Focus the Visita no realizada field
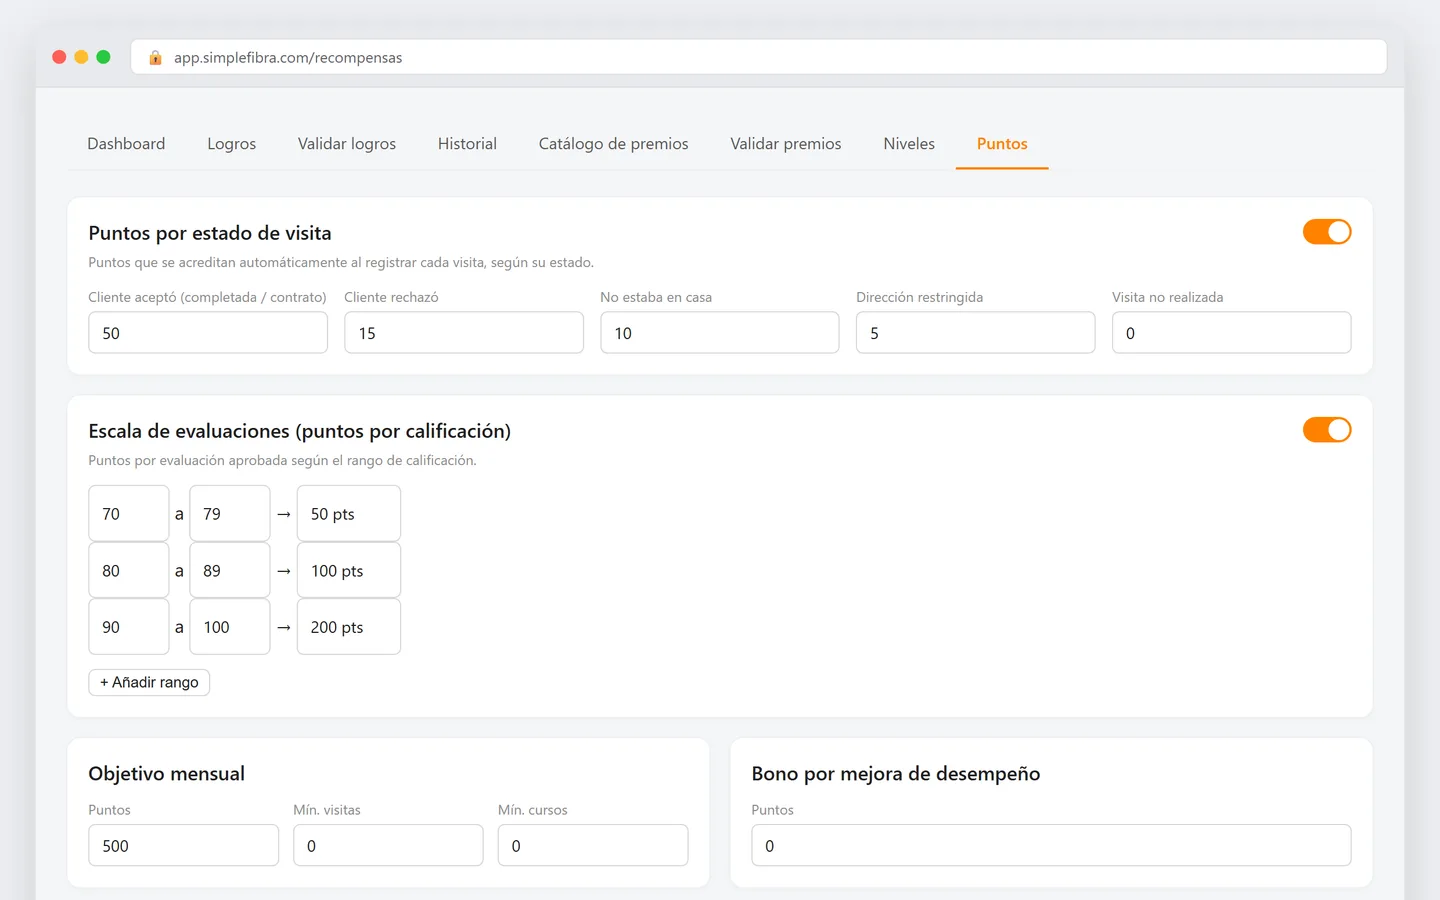 [x=1232, y=333]
